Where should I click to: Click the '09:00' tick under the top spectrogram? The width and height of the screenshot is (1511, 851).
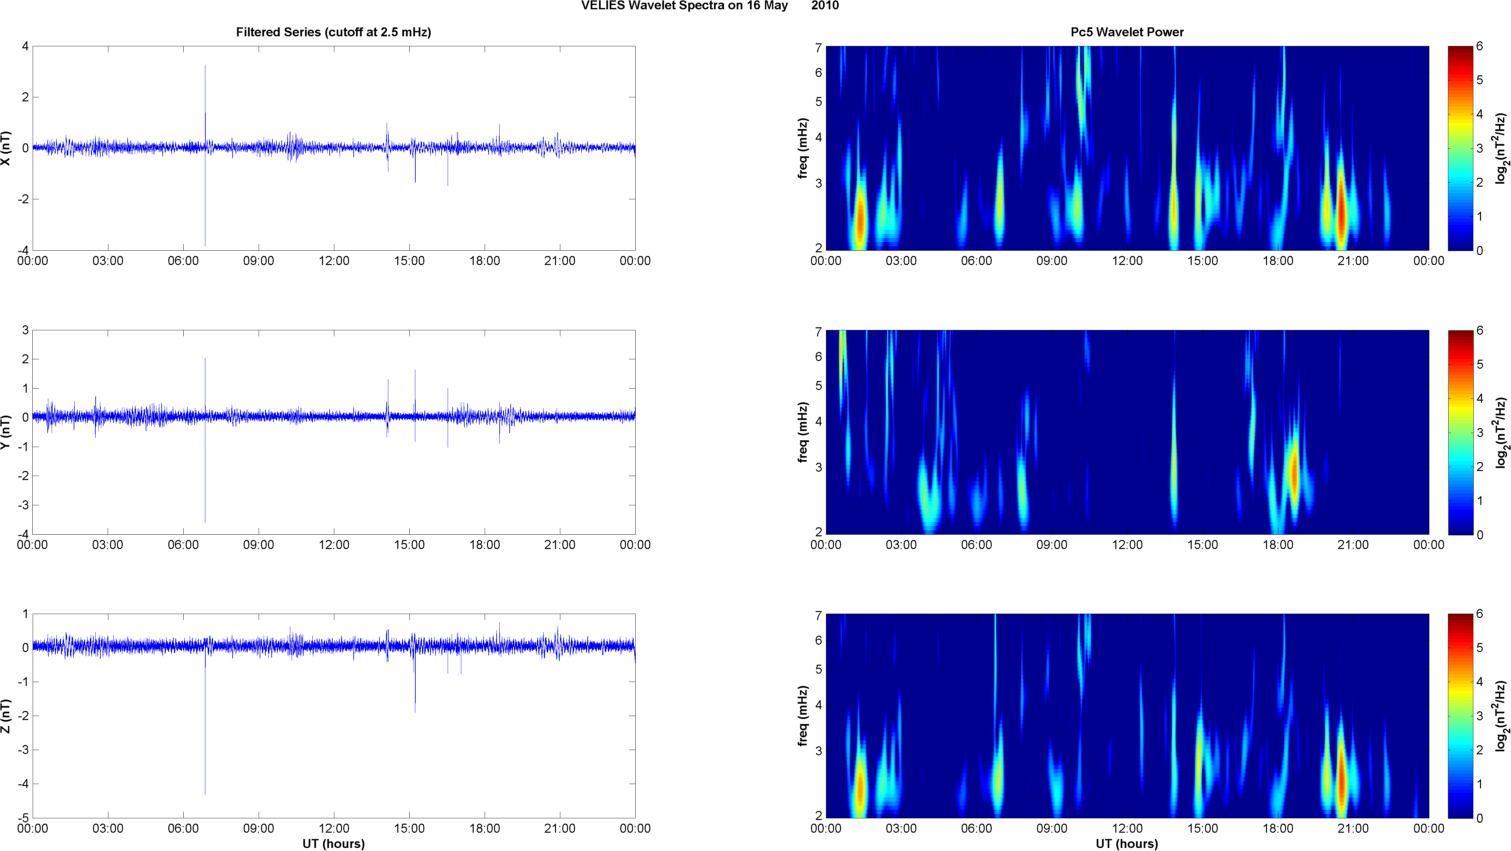(x=1052, y=261)
